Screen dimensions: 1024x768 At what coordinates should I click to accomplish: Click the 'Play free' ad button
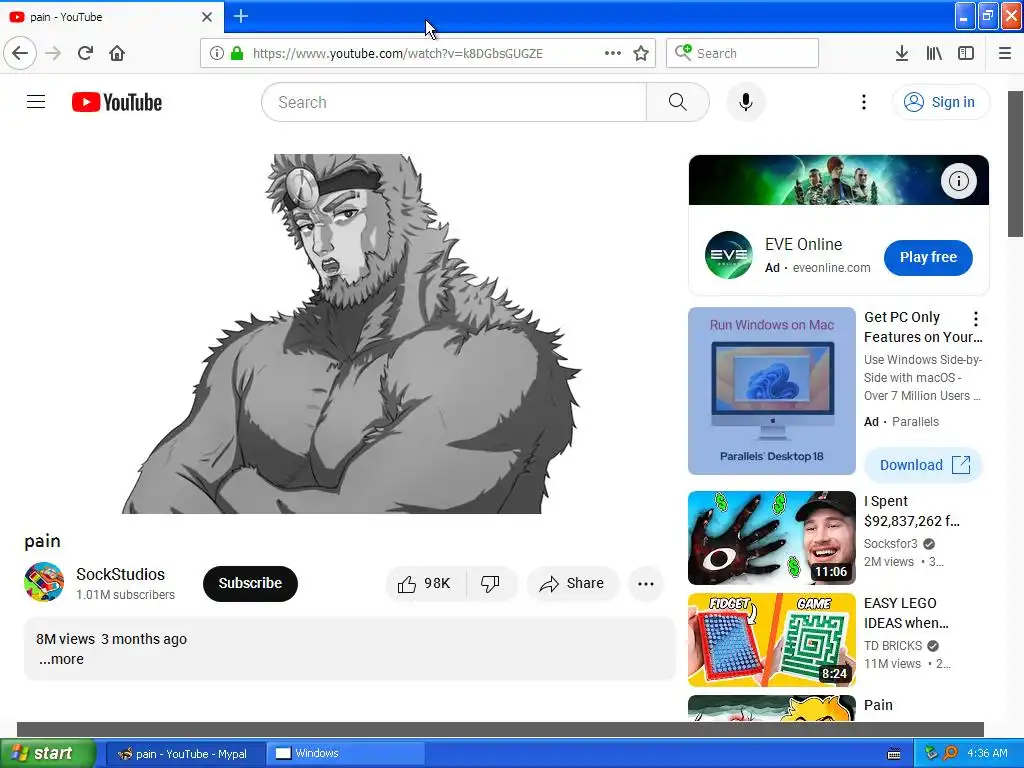pos(928,257)
